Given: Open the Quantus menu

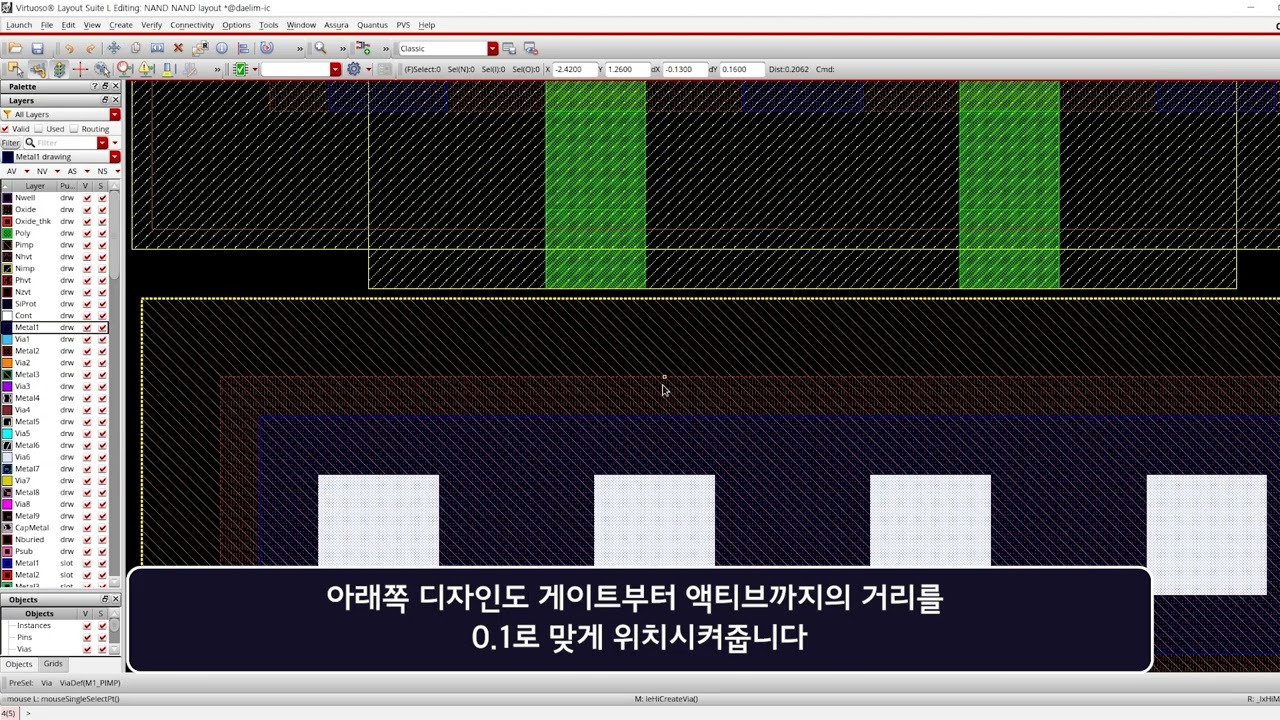Looking at the screenshot, I should [372, 25].
